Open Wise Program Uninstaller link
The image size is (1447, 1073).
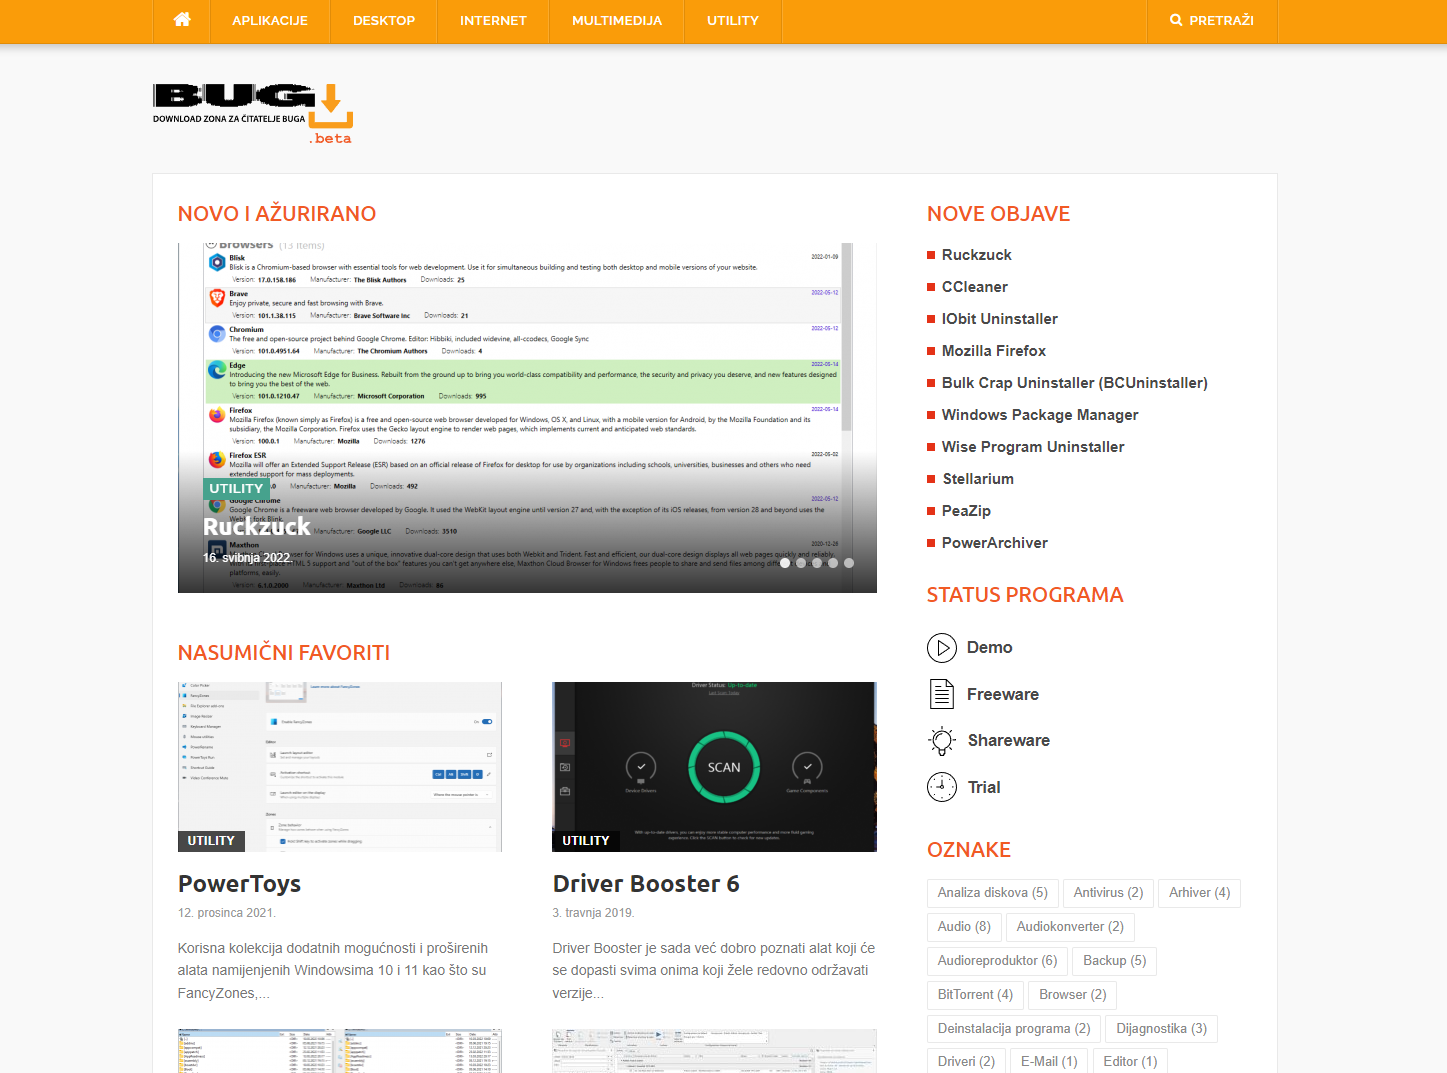click(1033, 447)
